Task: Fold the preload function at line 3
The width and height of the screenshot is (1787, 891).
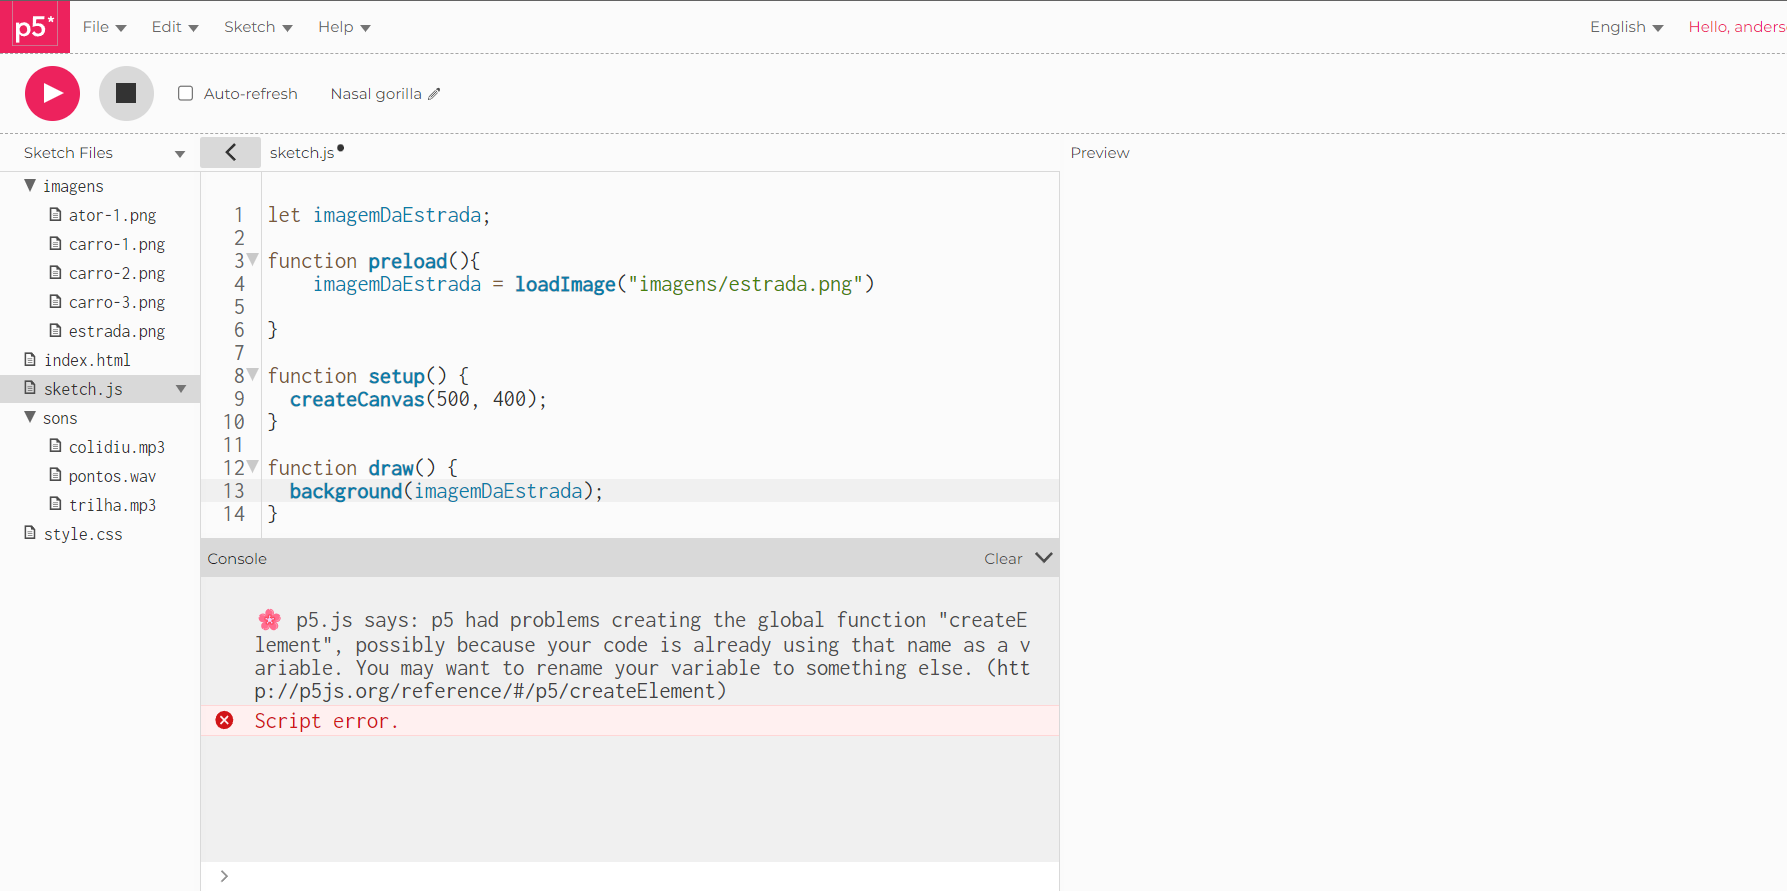Action: point(253,260)
